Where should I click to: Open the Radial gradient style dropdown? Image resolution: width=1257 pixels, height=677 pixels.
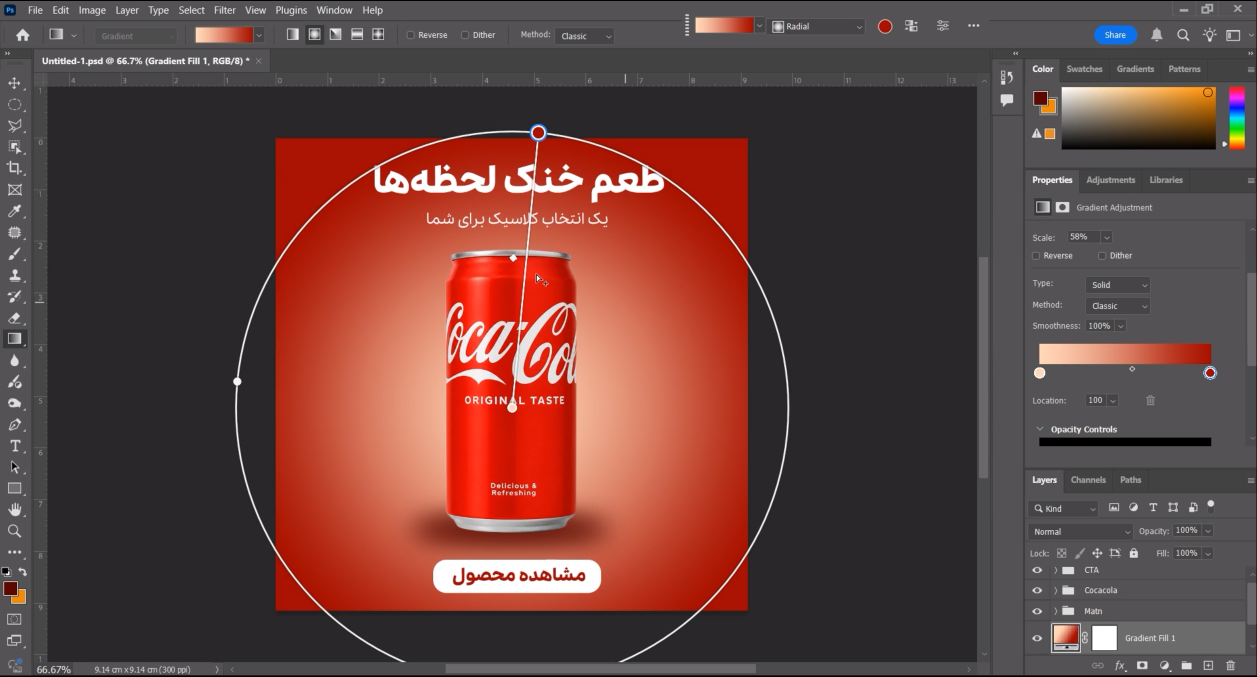coord(818,27)
